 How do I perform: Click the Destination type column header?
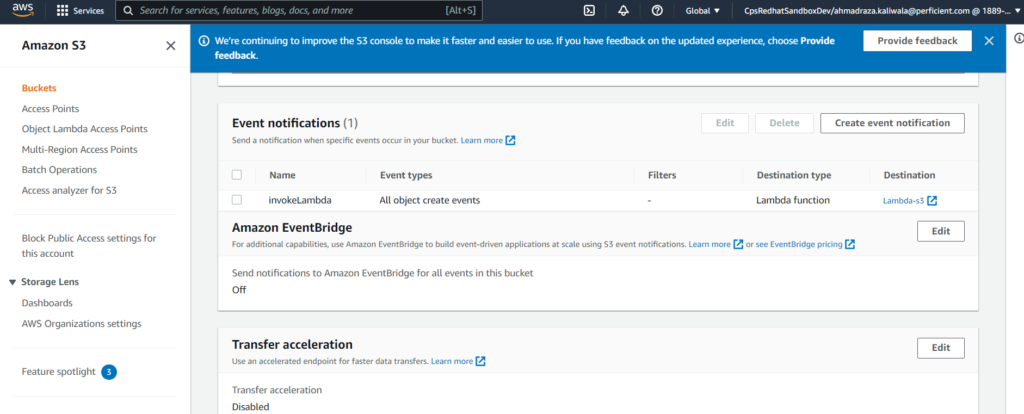pyautogui.click(x=794, y=175)
